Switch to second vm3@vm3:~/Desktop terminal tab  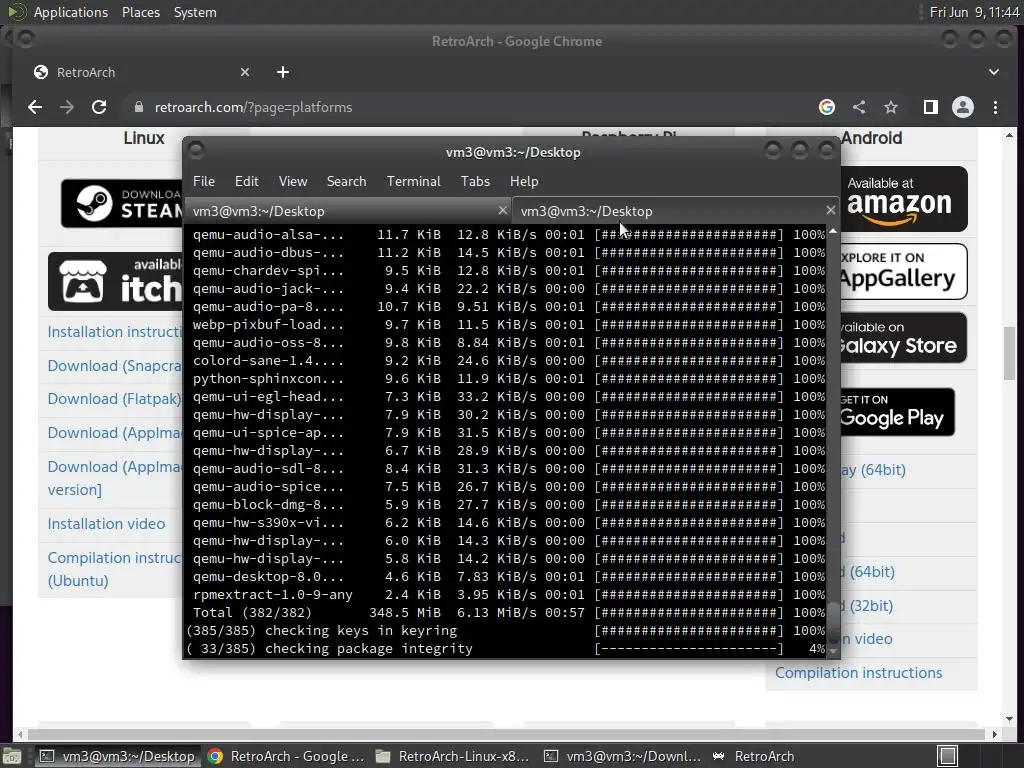point(676,211)
